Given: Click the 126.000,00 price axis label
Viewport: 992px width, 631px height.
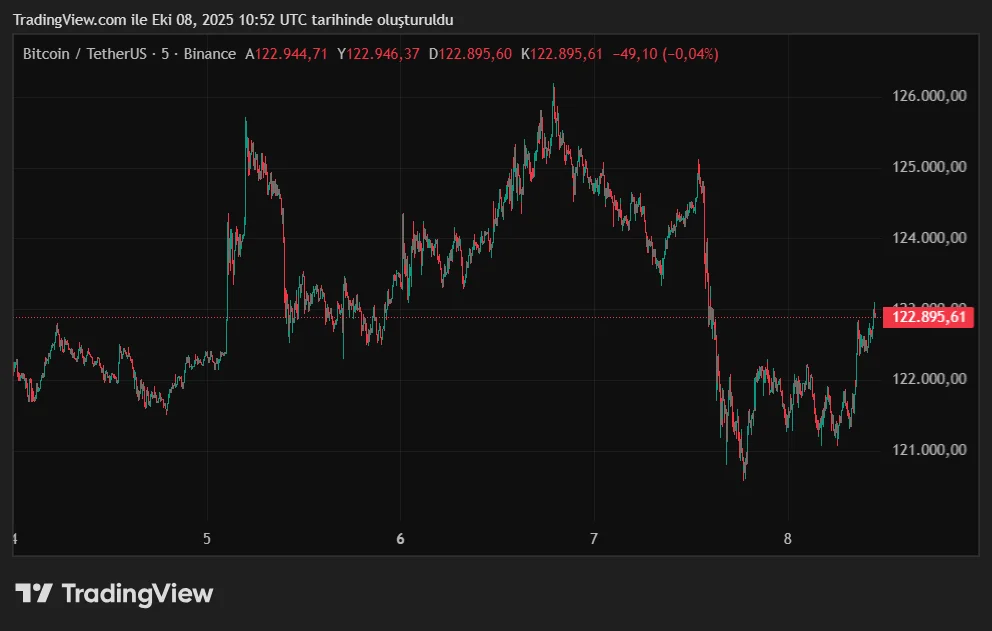Looking at the screenshot, I should click(929, 96).
